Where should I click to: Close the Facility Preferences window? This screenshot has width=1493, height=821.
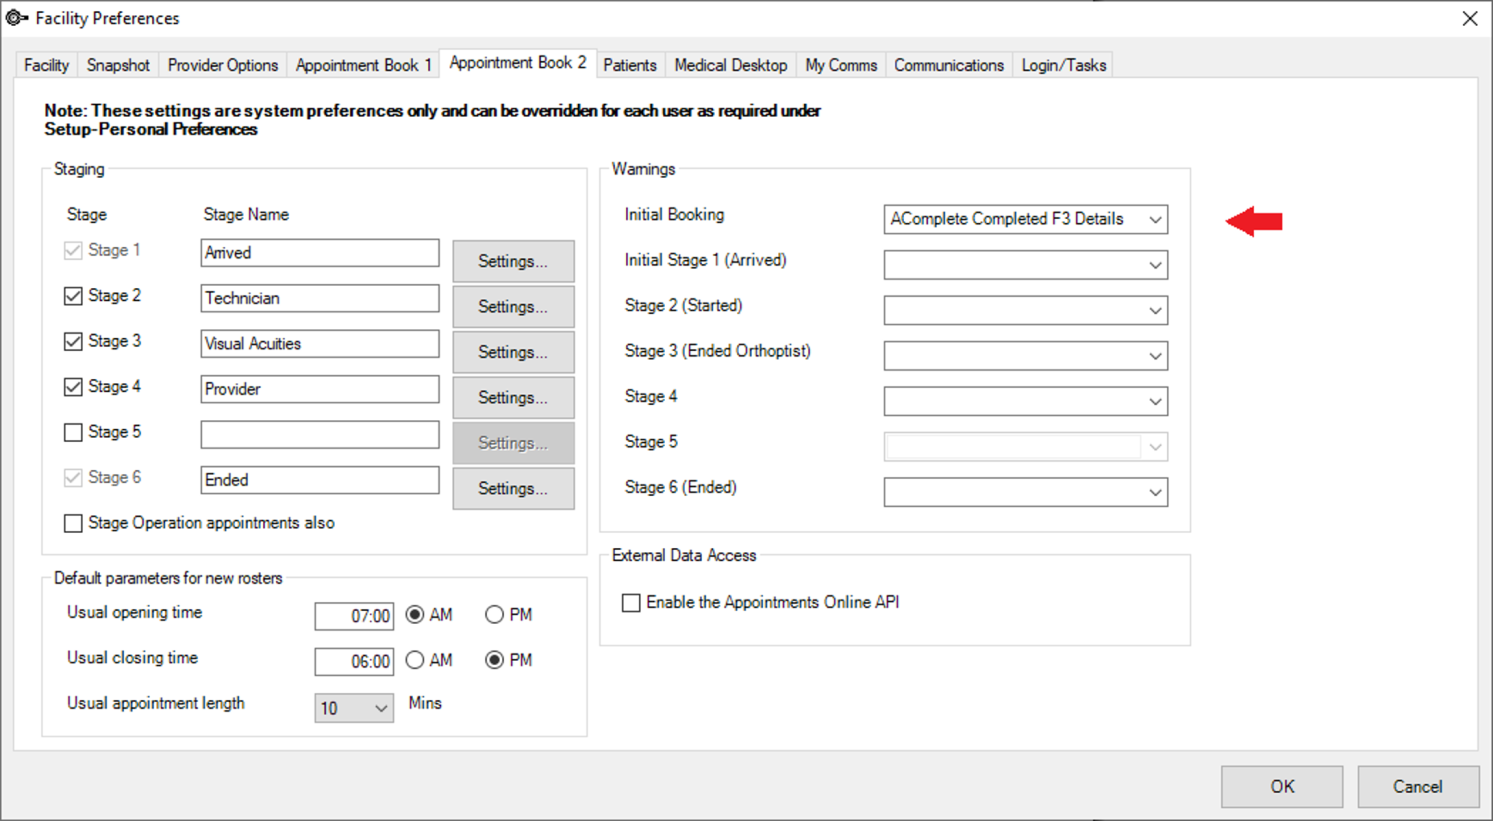click(x=1469, y=19)
